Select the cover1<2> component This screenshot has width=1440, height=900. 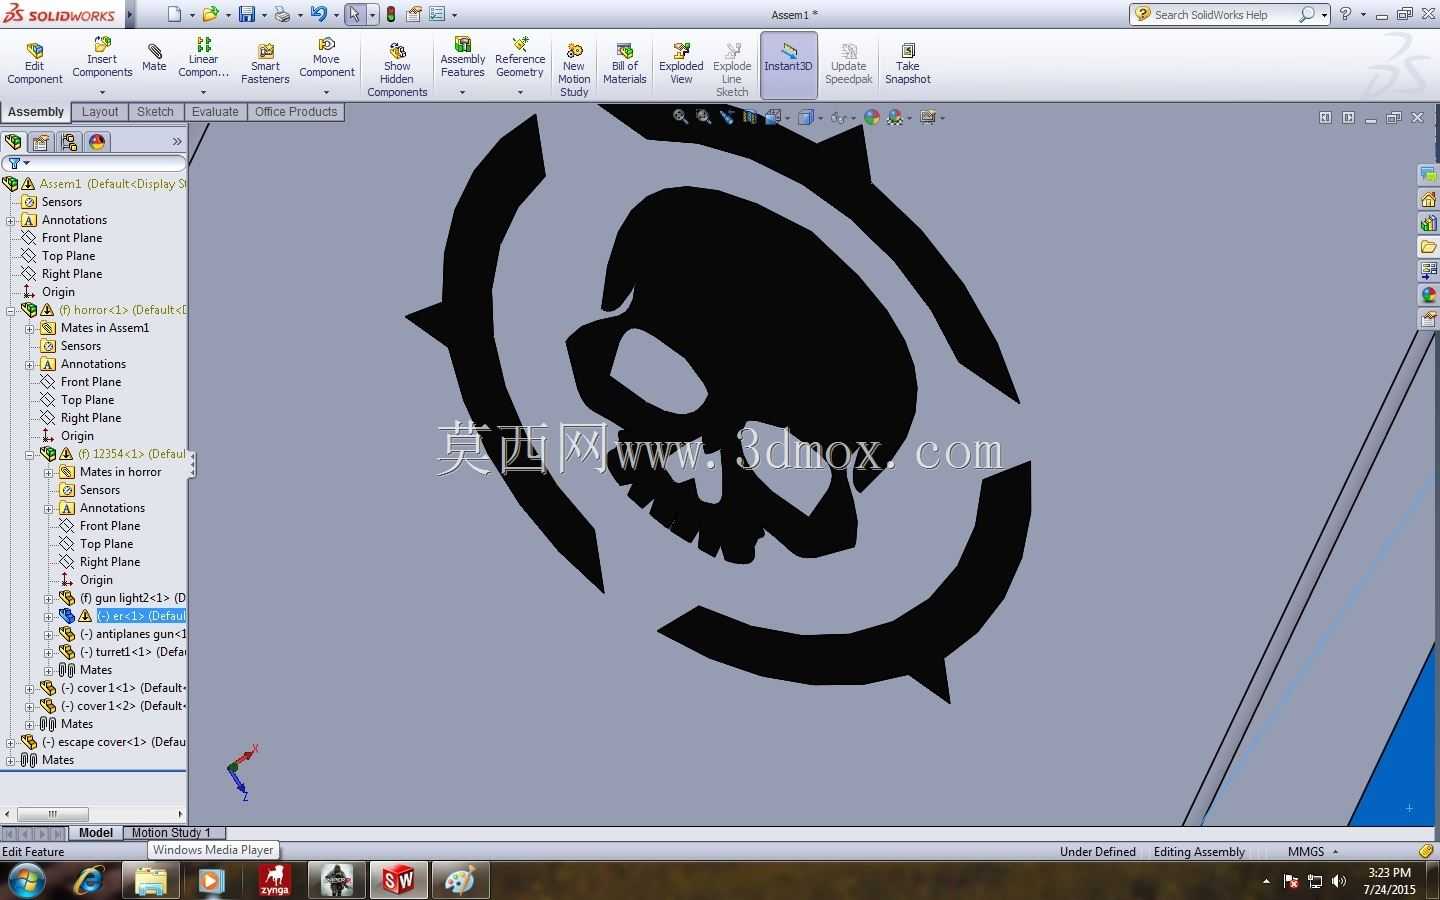click(x=123, y=706)
